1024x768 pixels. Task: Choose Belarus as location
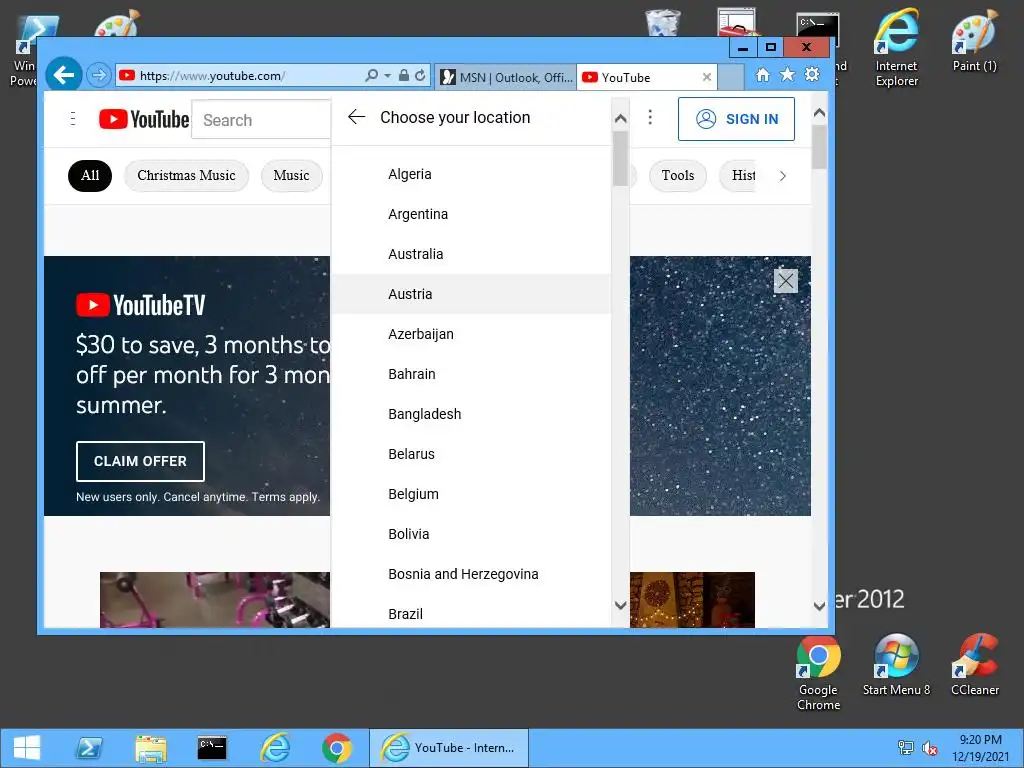pyautogui.click(x=471, y=454)
